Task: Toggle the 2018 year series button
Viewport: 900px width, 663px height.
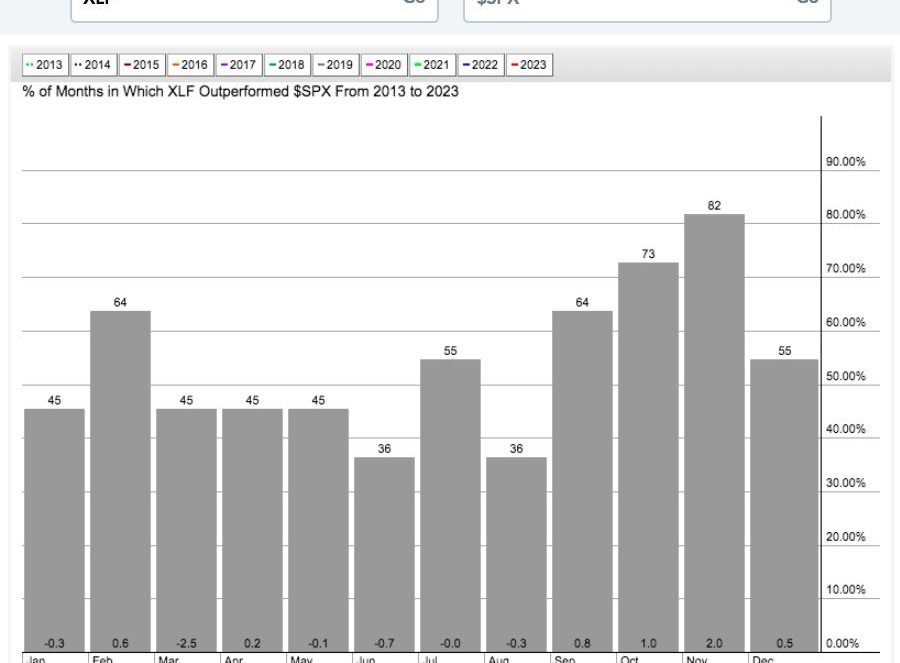Action: [288, 65]
